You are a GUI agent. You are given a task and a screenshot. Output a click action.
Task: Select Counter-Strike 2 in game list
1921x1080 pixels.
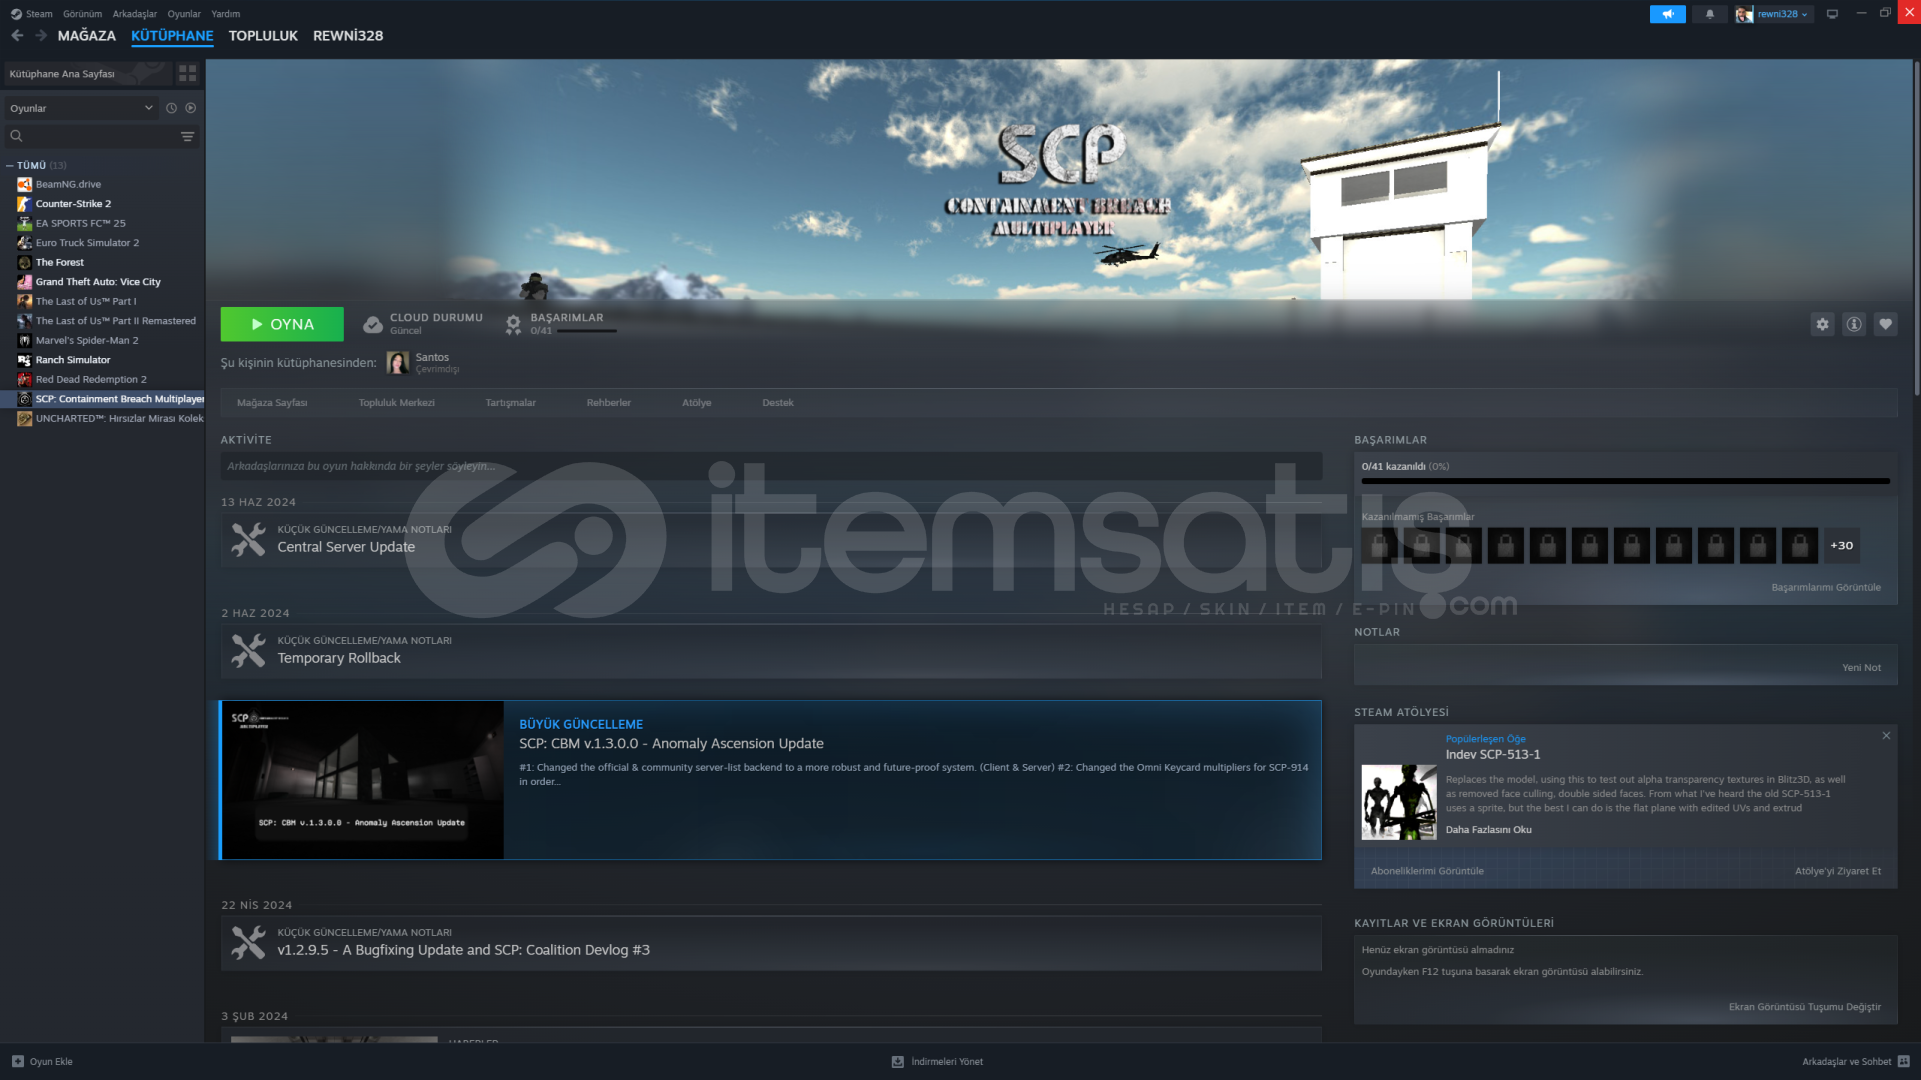point(73,204)
